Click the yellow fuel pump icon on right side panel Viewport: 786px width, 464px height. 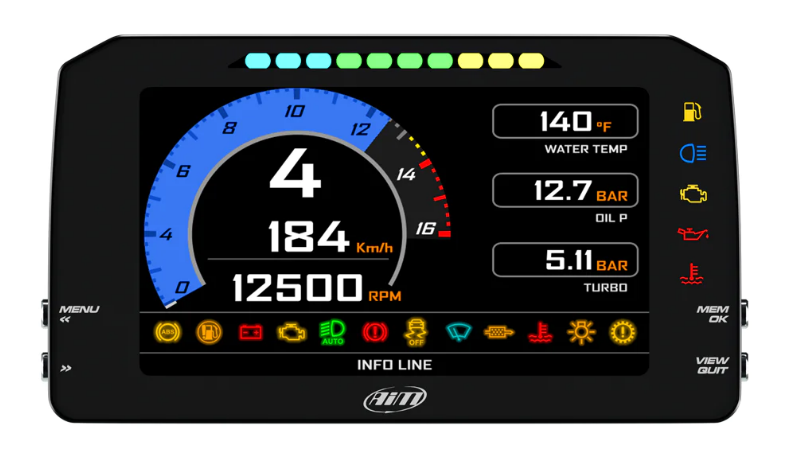pos(692,111)
